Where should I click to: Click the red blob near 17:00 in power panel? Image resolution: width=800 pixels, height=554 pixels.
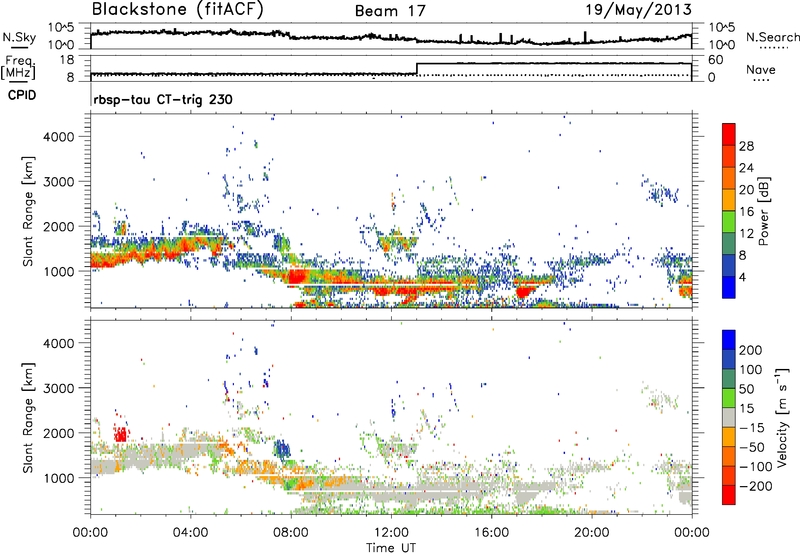tap(524, 291)
